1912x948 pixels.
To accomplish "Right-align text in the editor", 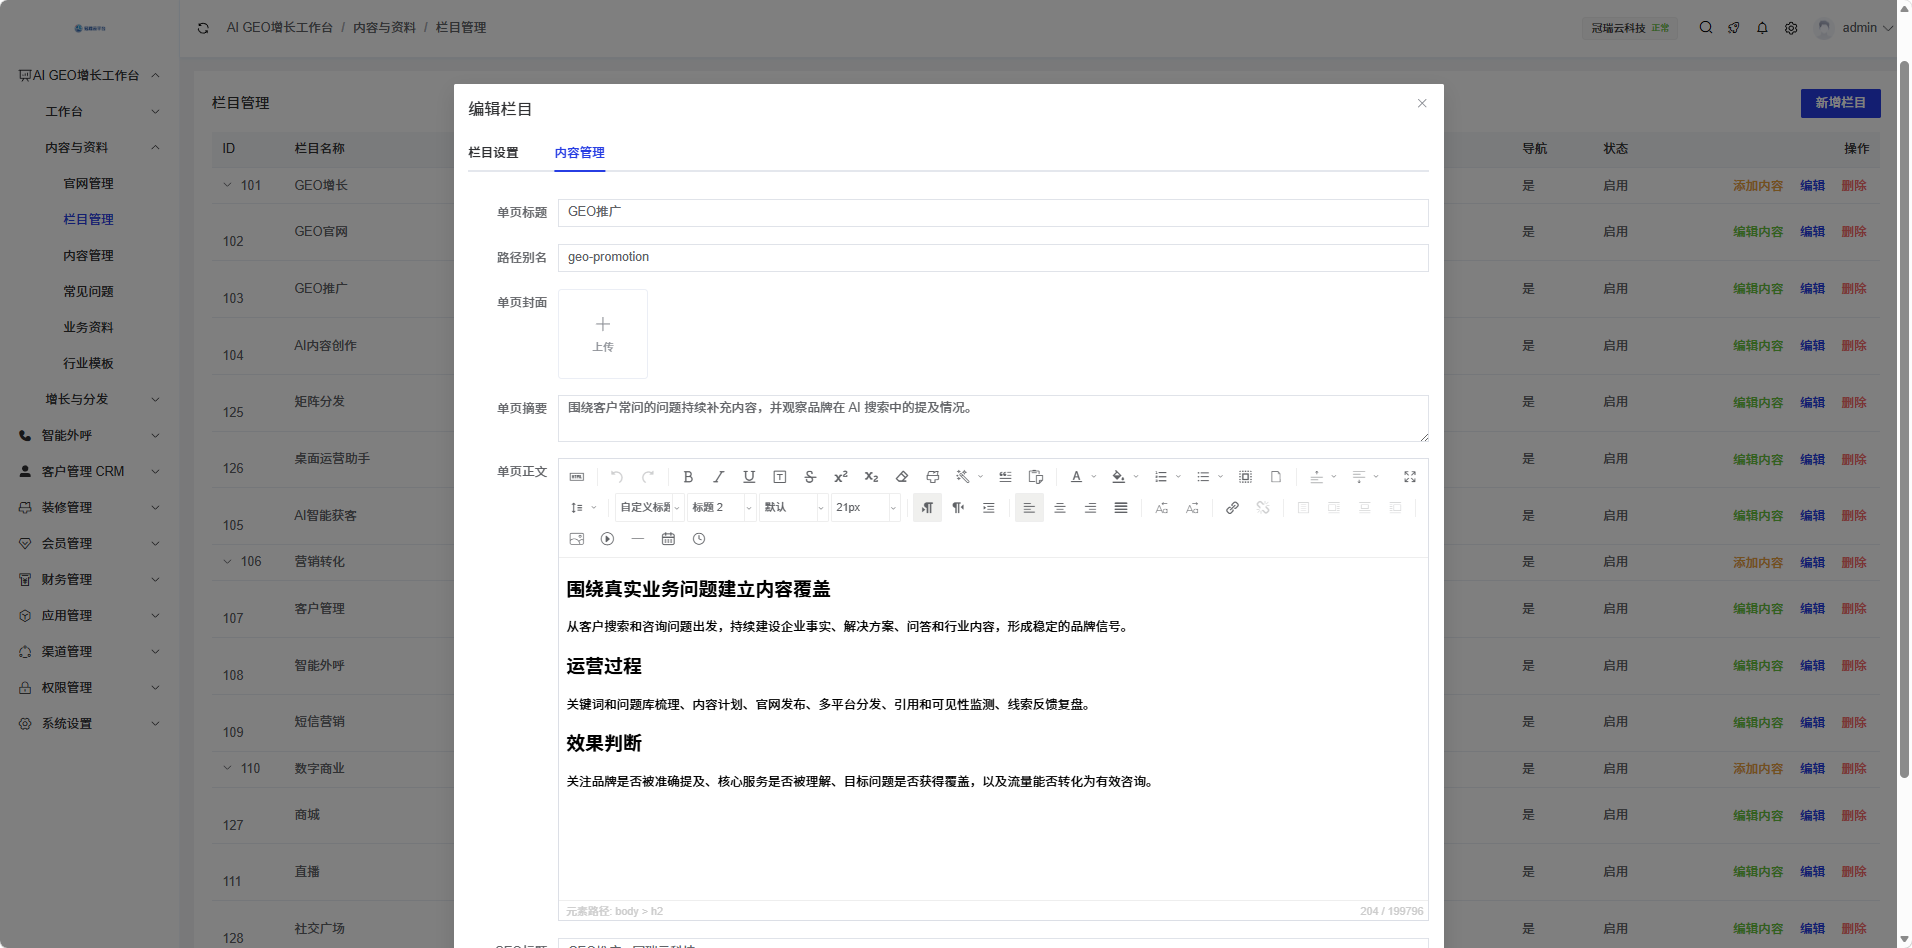I will pyautogui.click(x=1090, y=508).
